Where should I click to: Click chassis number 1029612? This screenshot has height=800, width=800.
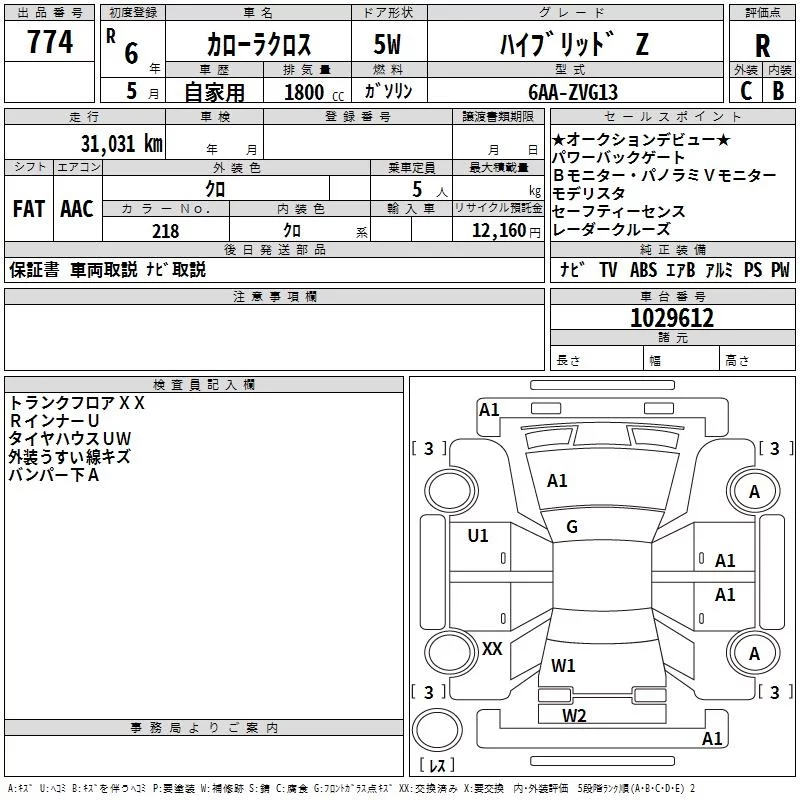[672, 317]
